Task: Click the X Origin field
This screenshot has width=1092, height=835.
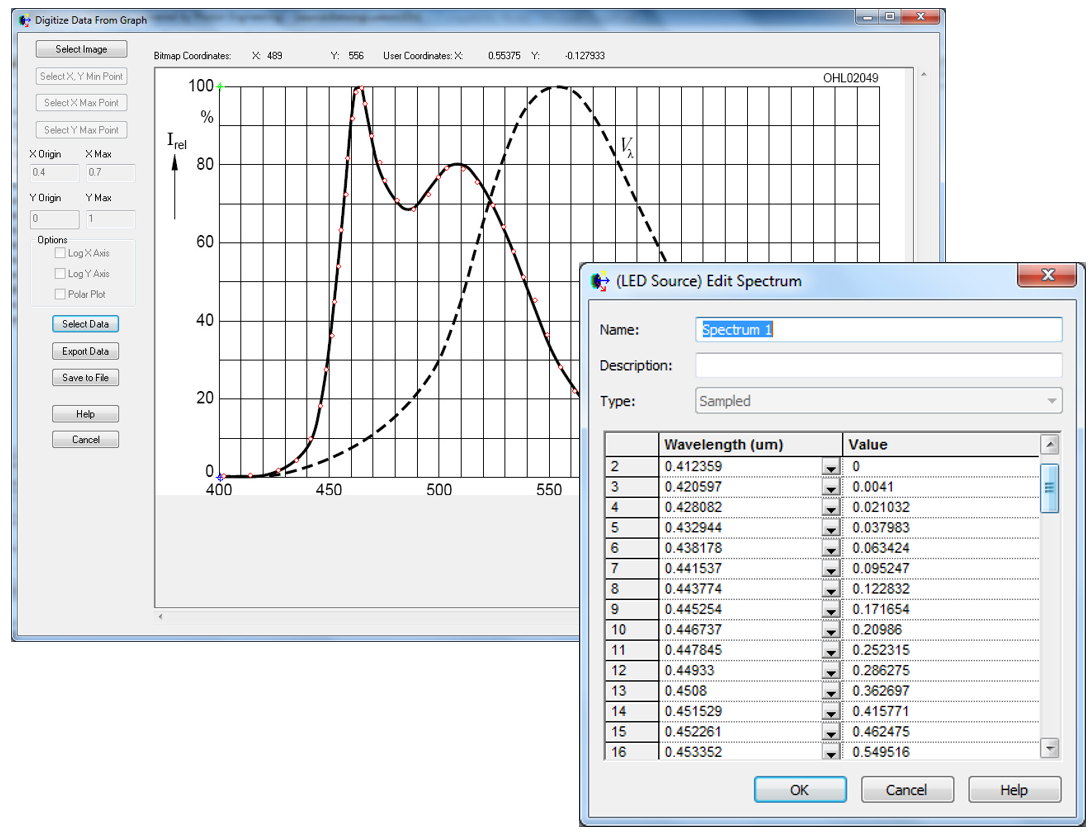Action: click(x=54, y=172)
